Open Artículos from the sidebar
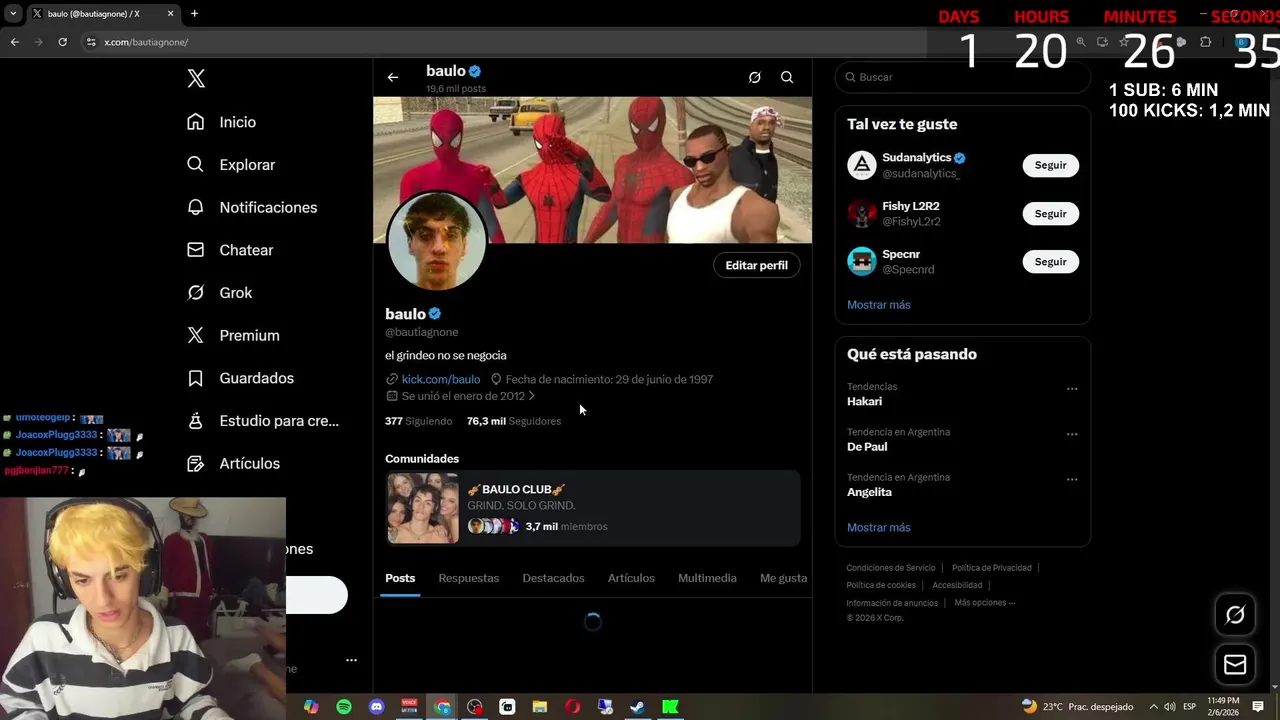The height and width of the screenshot is (720, 1280). 234,463
